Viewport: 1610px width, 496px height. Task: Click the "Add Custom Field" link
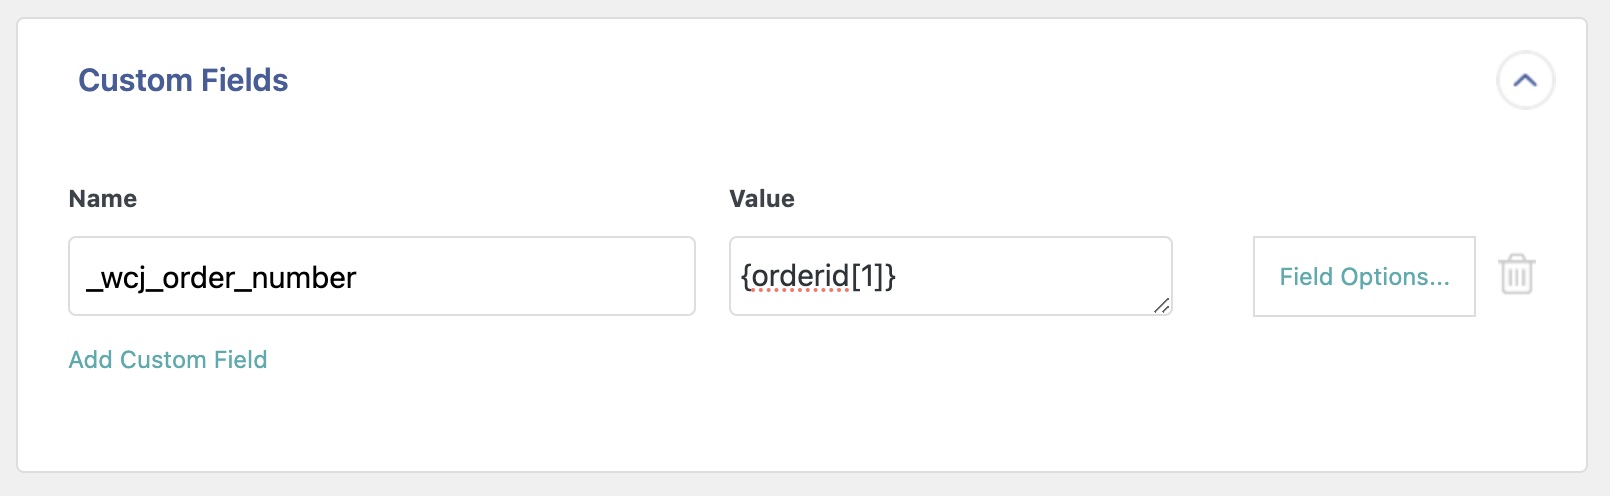tap(168, 360)
